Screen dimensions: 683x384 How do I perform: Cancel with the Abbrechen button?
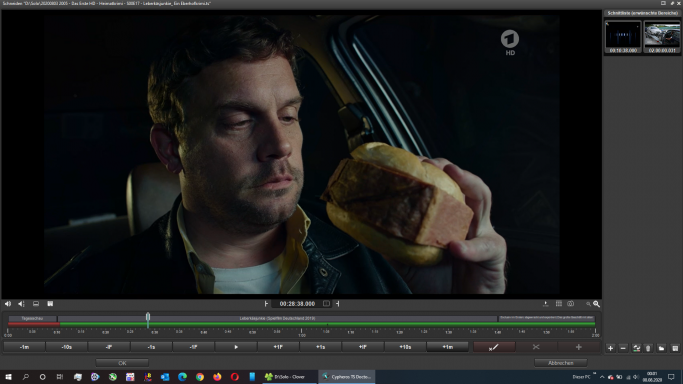pyautogui.click(x=561, y=363)
